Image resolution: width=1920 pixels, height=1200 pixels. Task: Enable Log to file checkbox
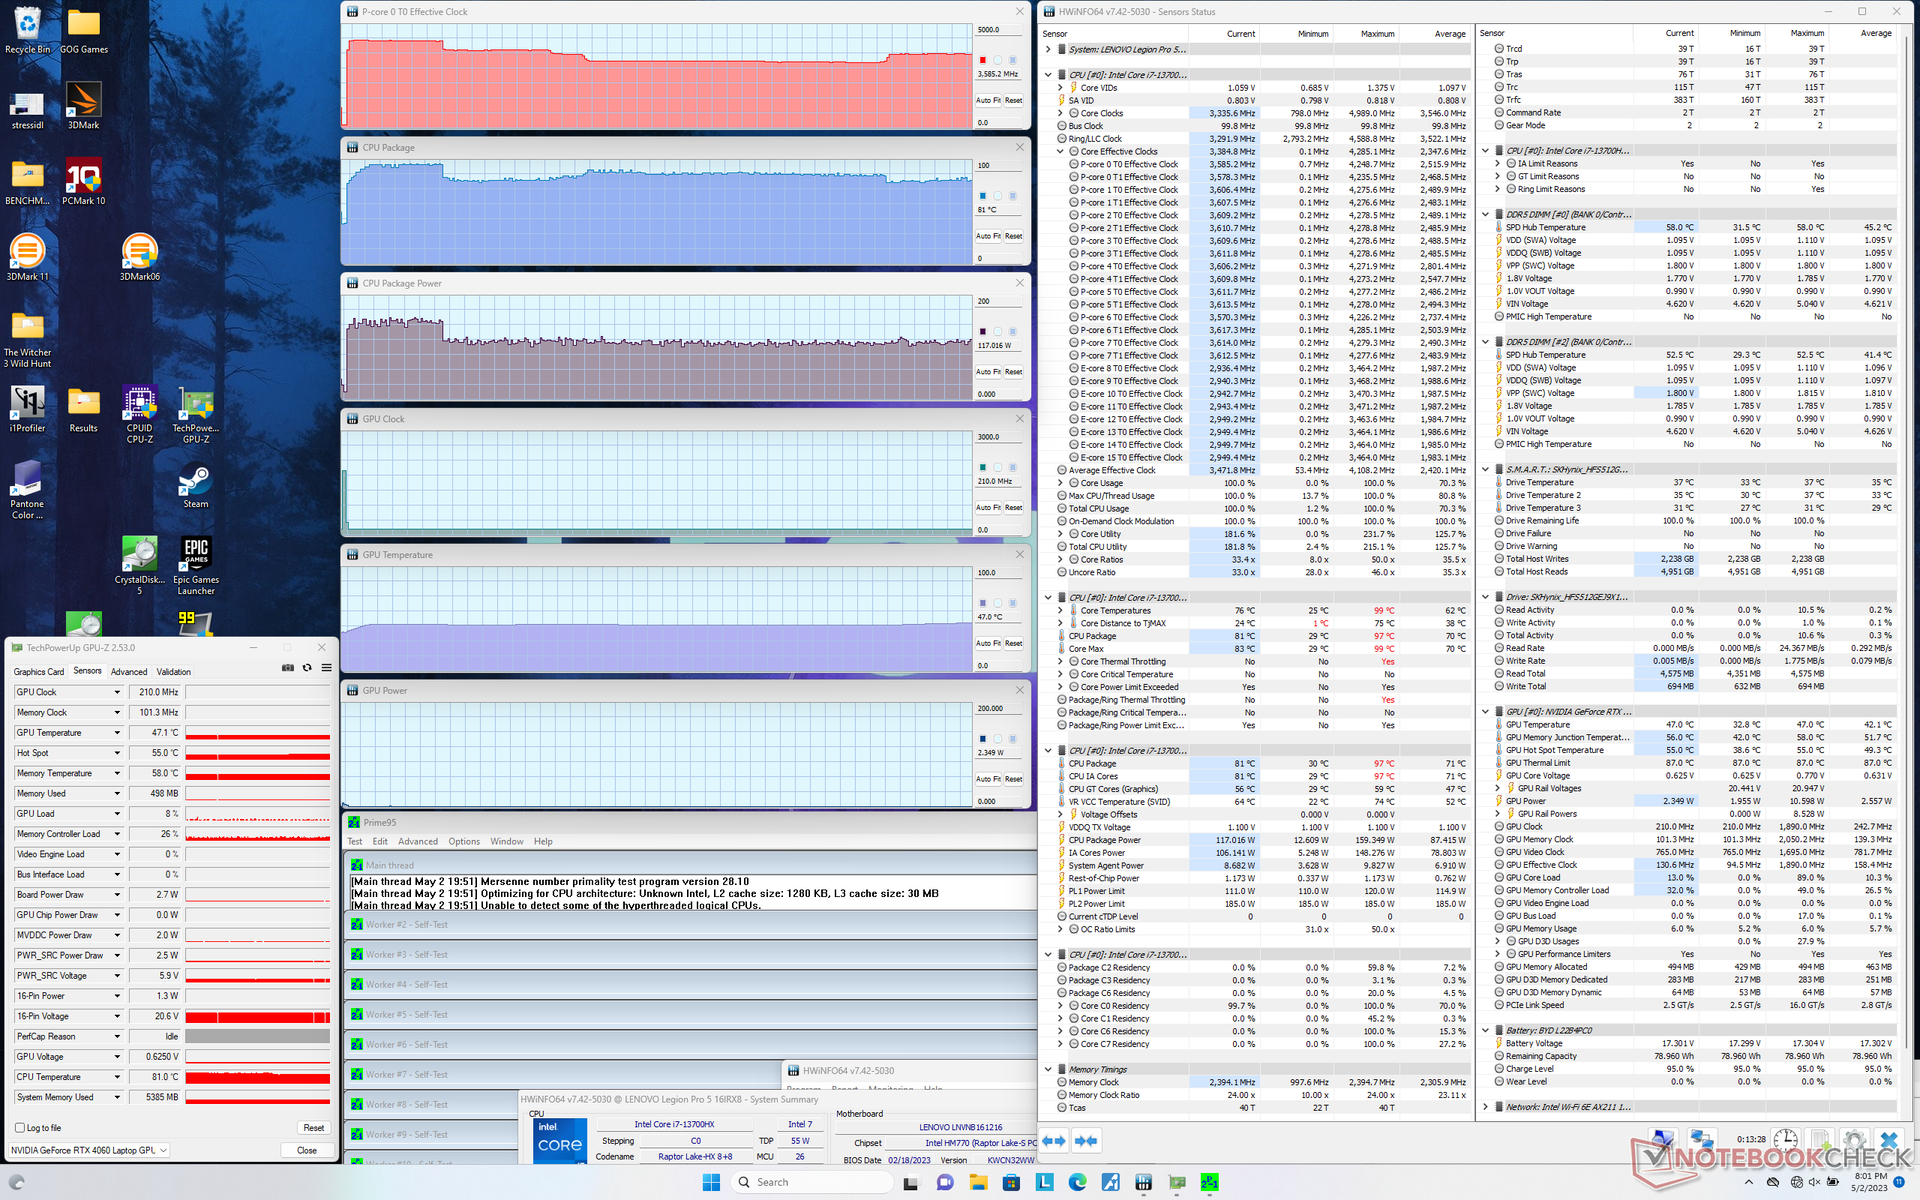coord(20,1128)
